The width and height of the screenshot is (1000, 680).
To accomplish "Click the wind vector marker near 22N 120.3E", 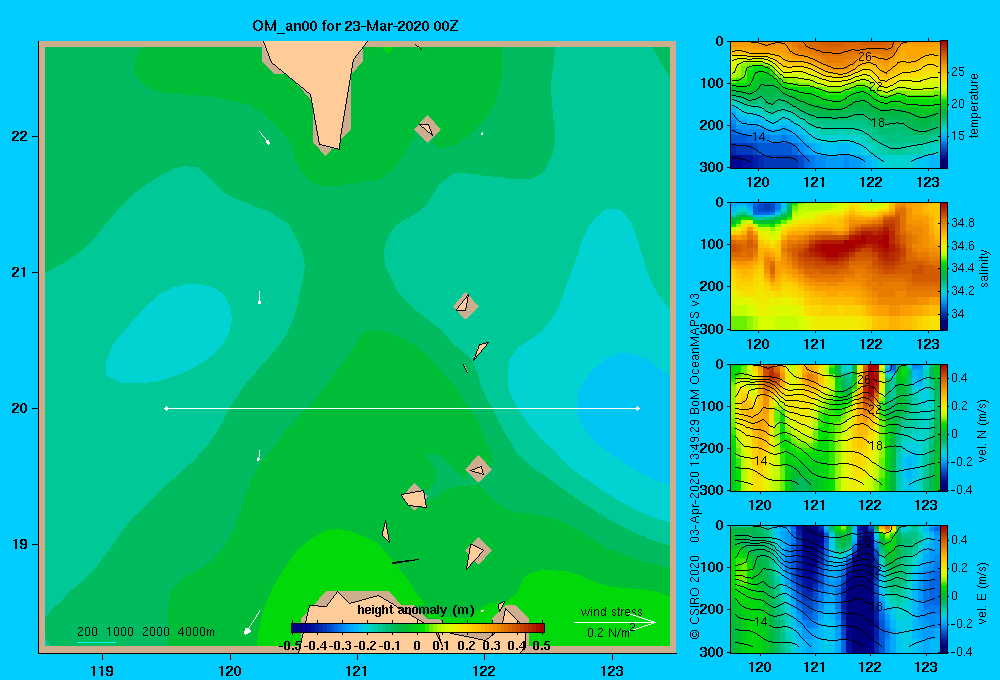I will (x=264, y=137).
